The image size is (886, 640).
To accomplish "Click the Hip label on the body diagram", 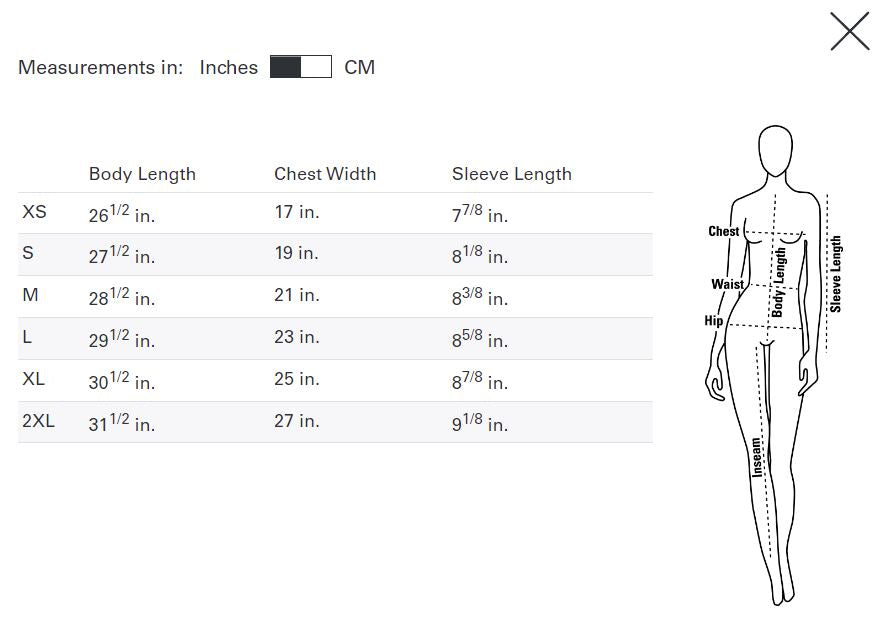I will pyautogui.click(x=713, y=321).
